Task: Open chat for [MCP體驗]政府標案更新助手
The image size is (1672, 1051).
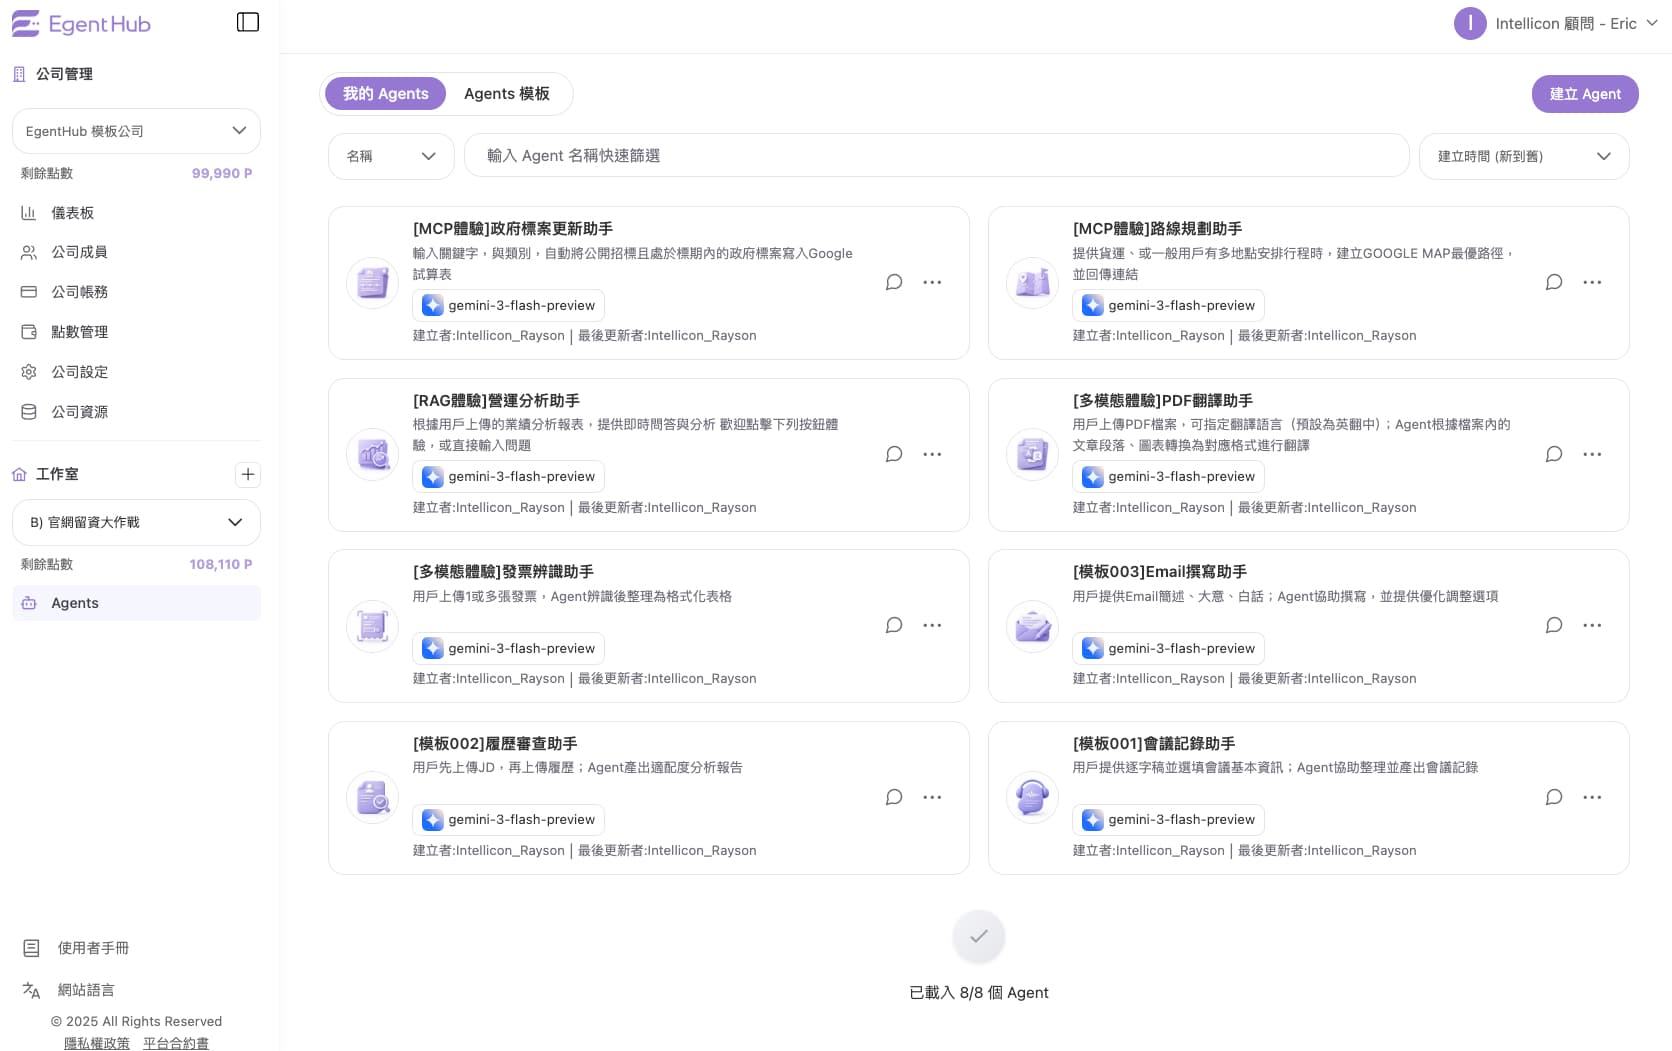Action: pyautogui.click(x=893, y=282)
